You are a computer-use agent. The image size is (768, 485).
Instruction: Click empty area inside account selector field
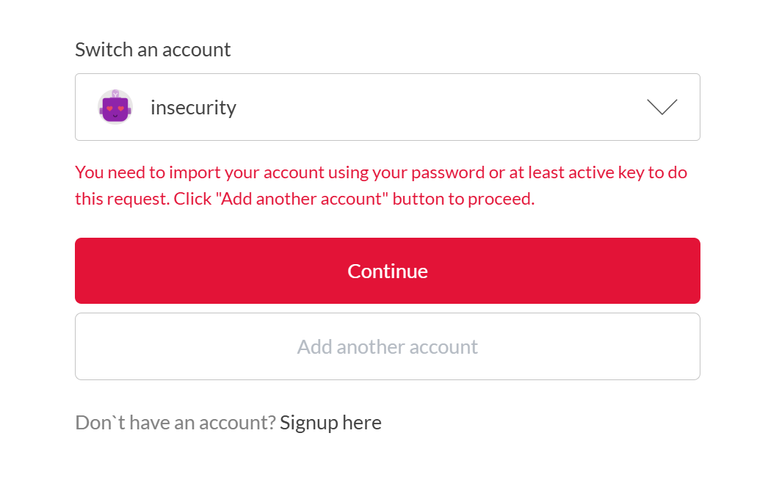[441, 107]
